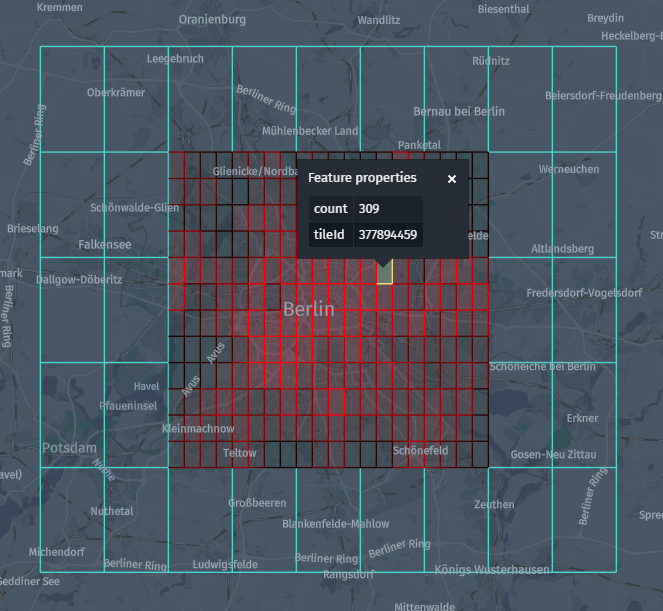Click the Wandlitz map label
This screenshot has height=611, width=663.
[378, 20]
